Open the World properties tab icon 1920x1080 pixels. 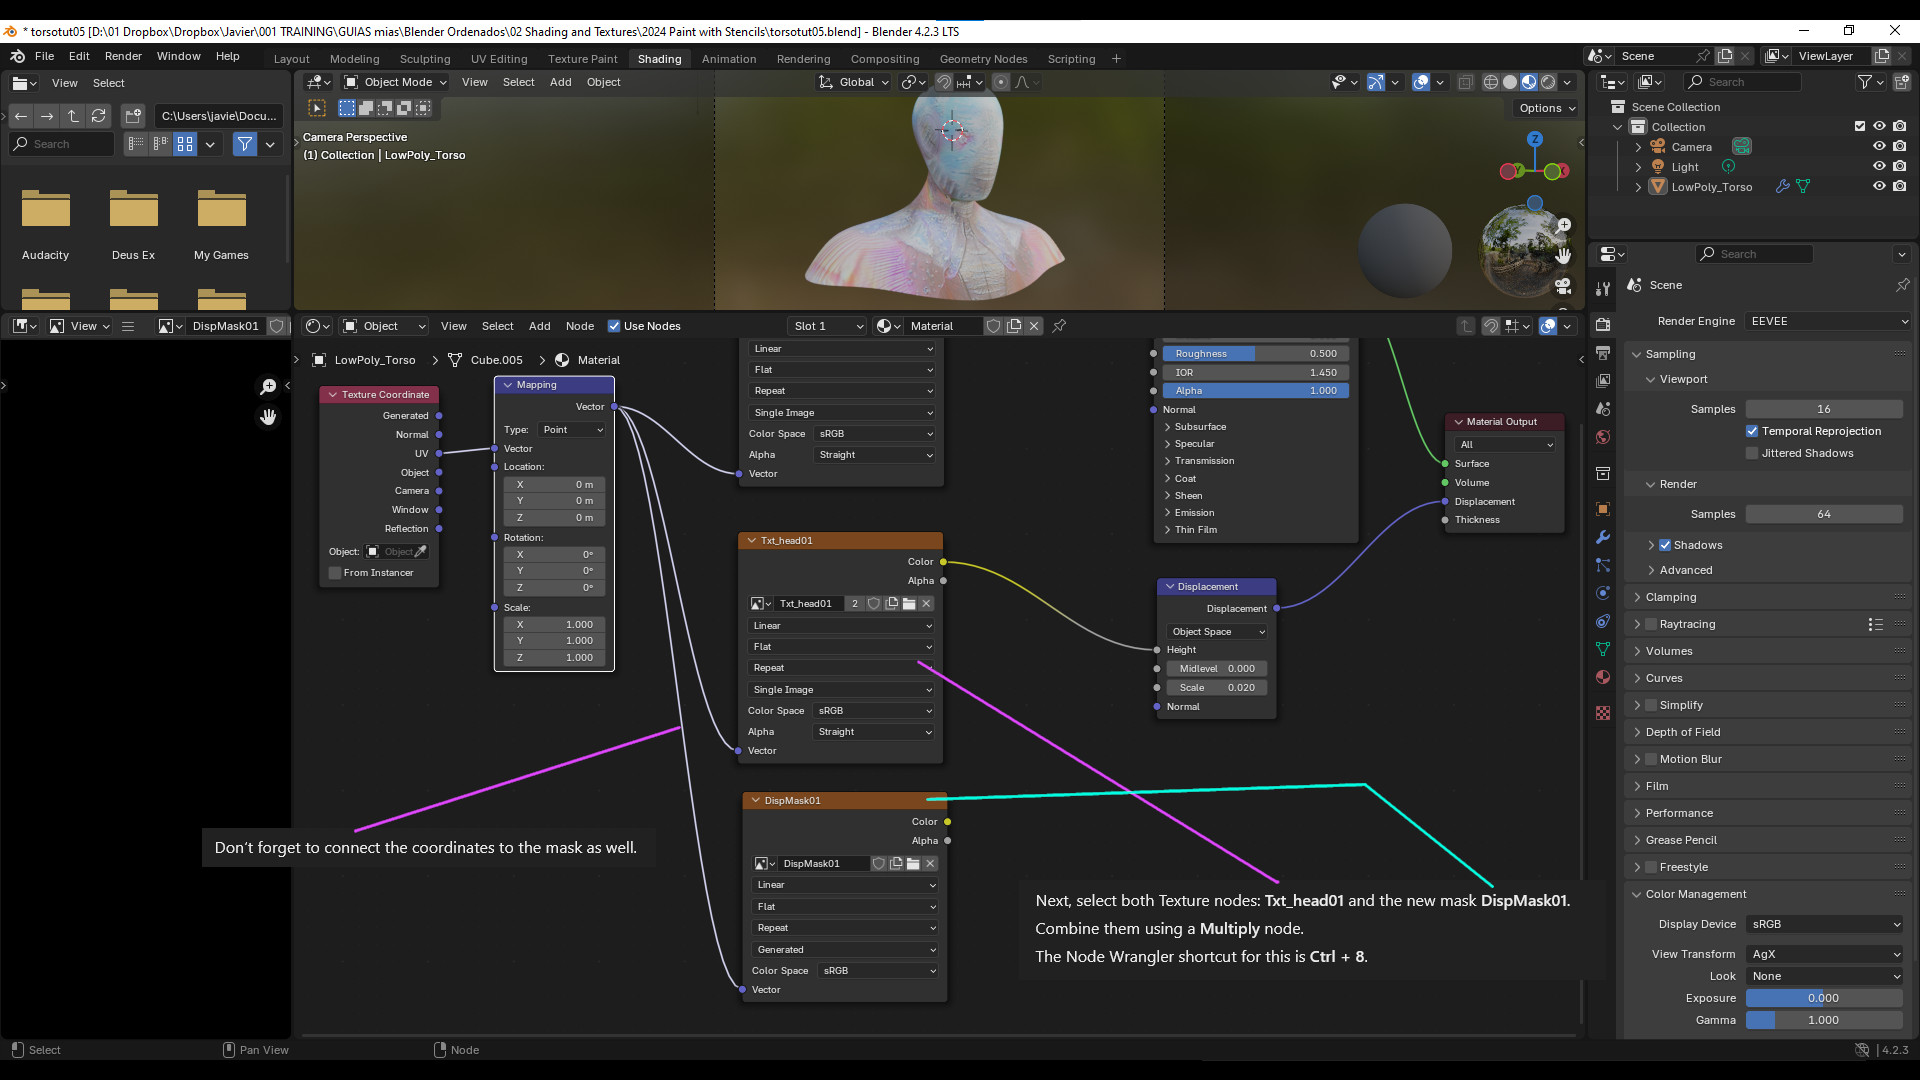tap(1603, 437)
